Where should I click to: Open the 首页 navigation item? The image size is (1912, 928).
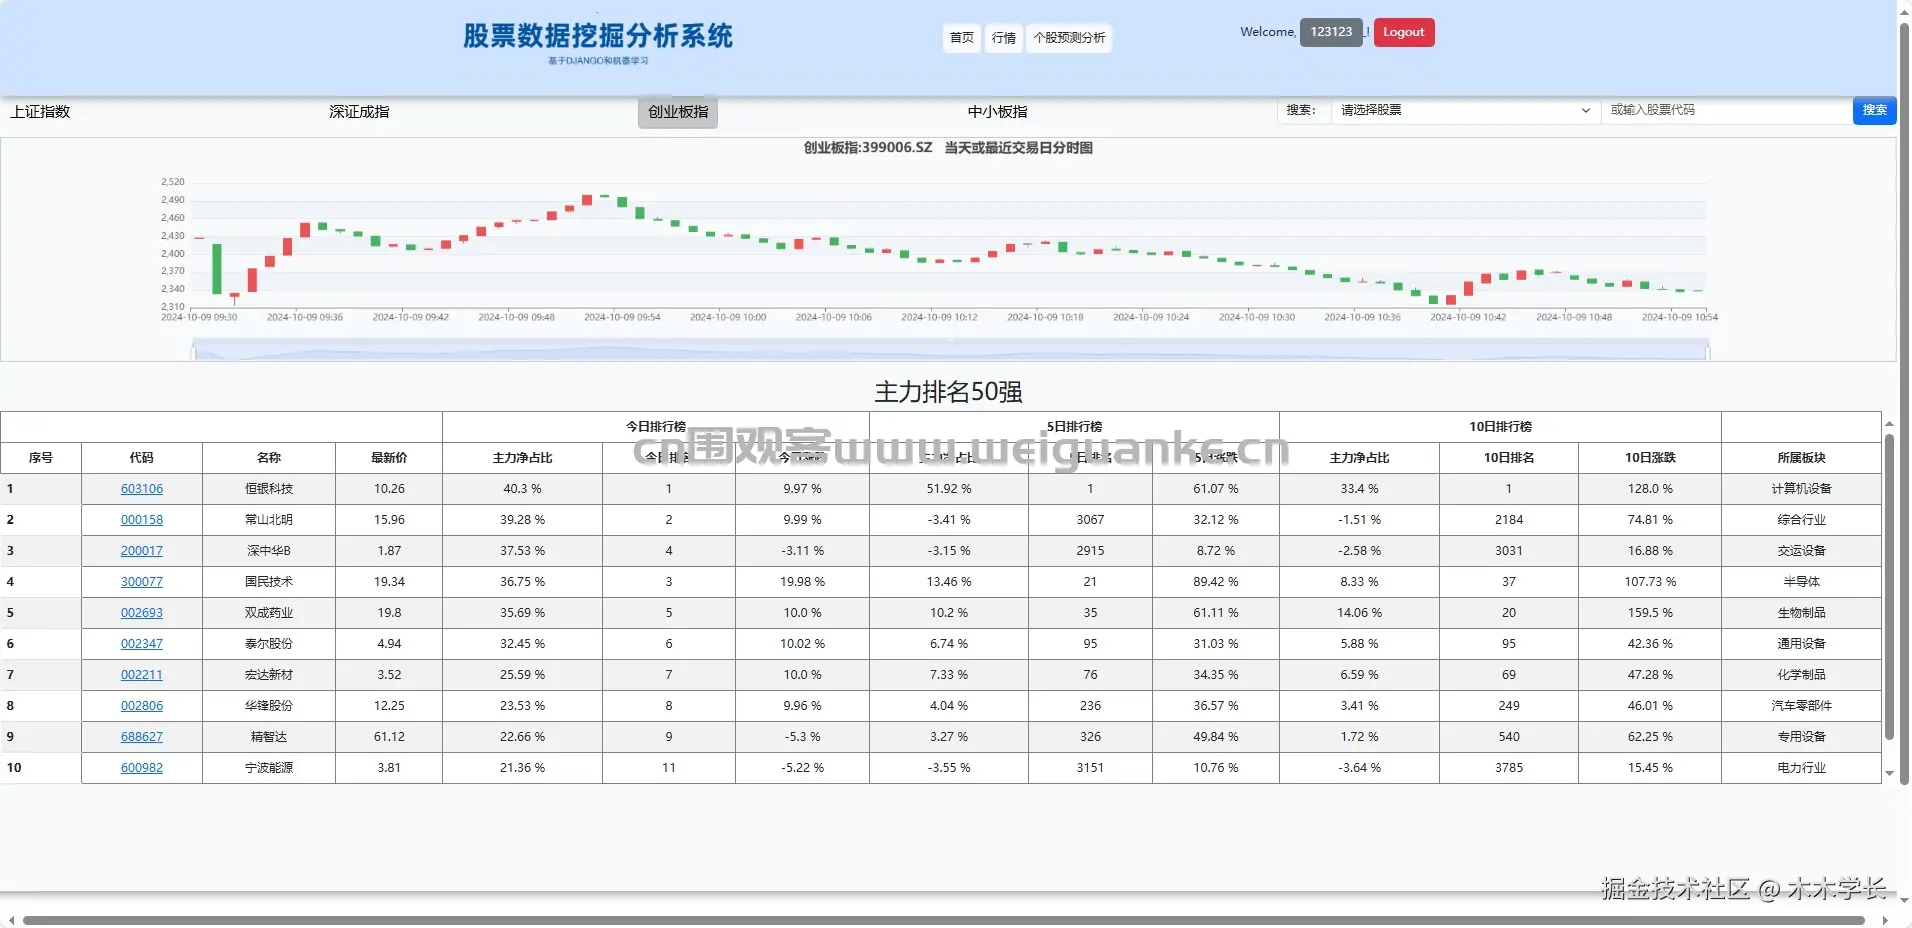961,38
